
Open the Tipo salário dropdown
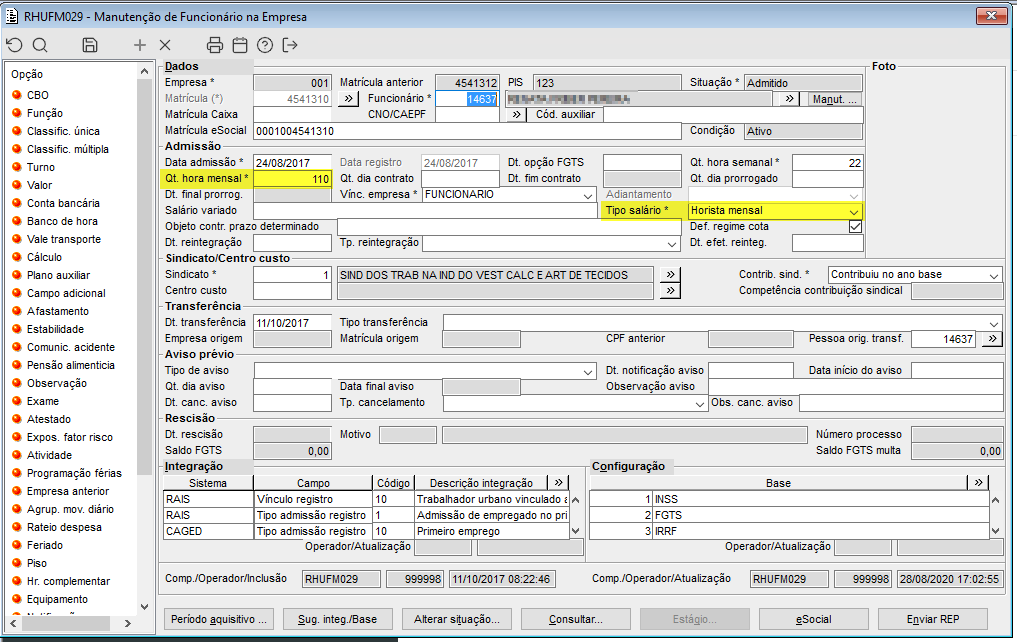(x=853, y=212)
